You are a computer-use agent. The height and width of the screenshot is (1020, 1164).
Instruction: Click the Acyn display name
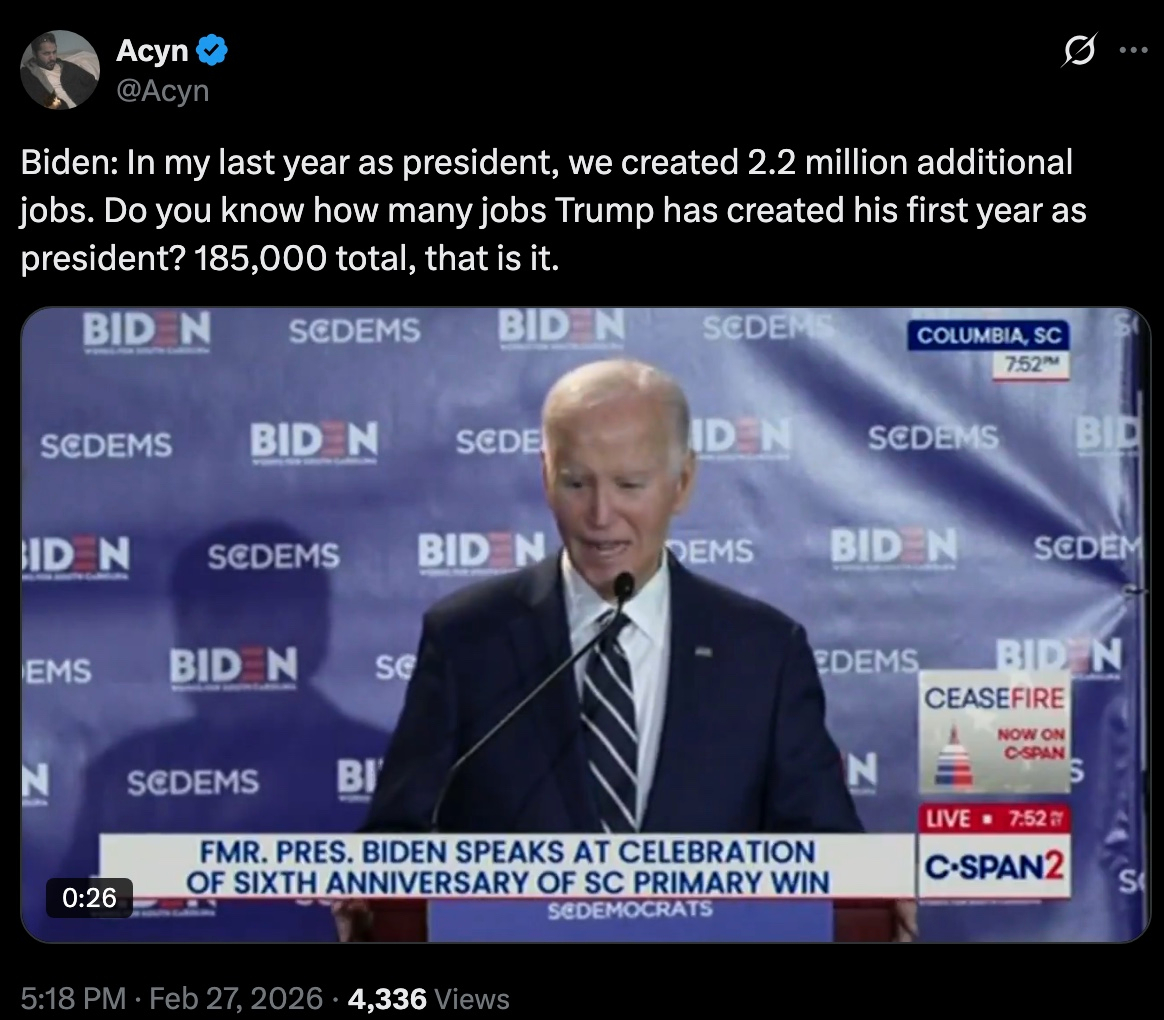152,50
